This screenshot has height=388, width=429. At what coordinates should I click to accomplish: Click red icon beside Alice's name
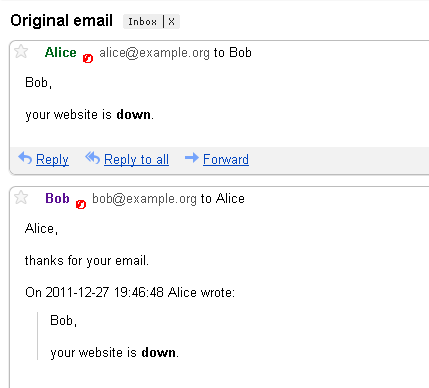tap(88, 58)
